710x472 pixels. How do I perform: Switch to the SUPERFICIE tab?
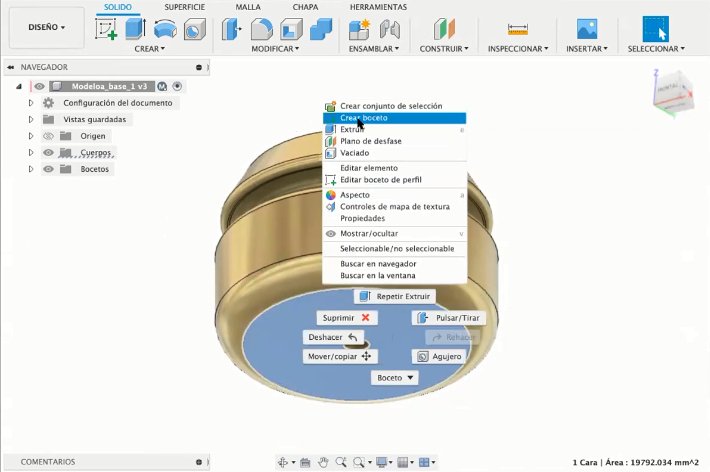coord(184,7)
